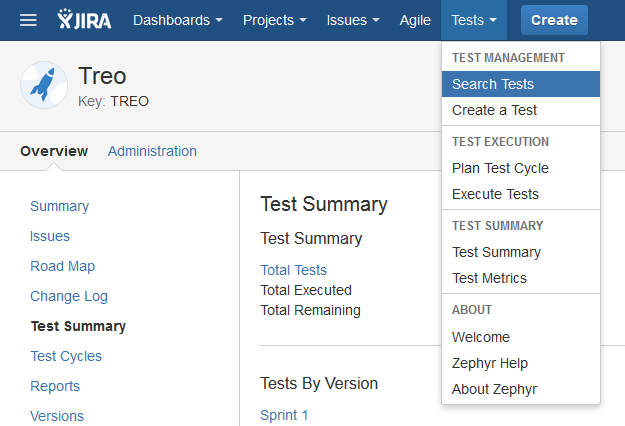Select Search Tests from menu
Viewport: 625px width, 426px height.
tap(493, 84)
